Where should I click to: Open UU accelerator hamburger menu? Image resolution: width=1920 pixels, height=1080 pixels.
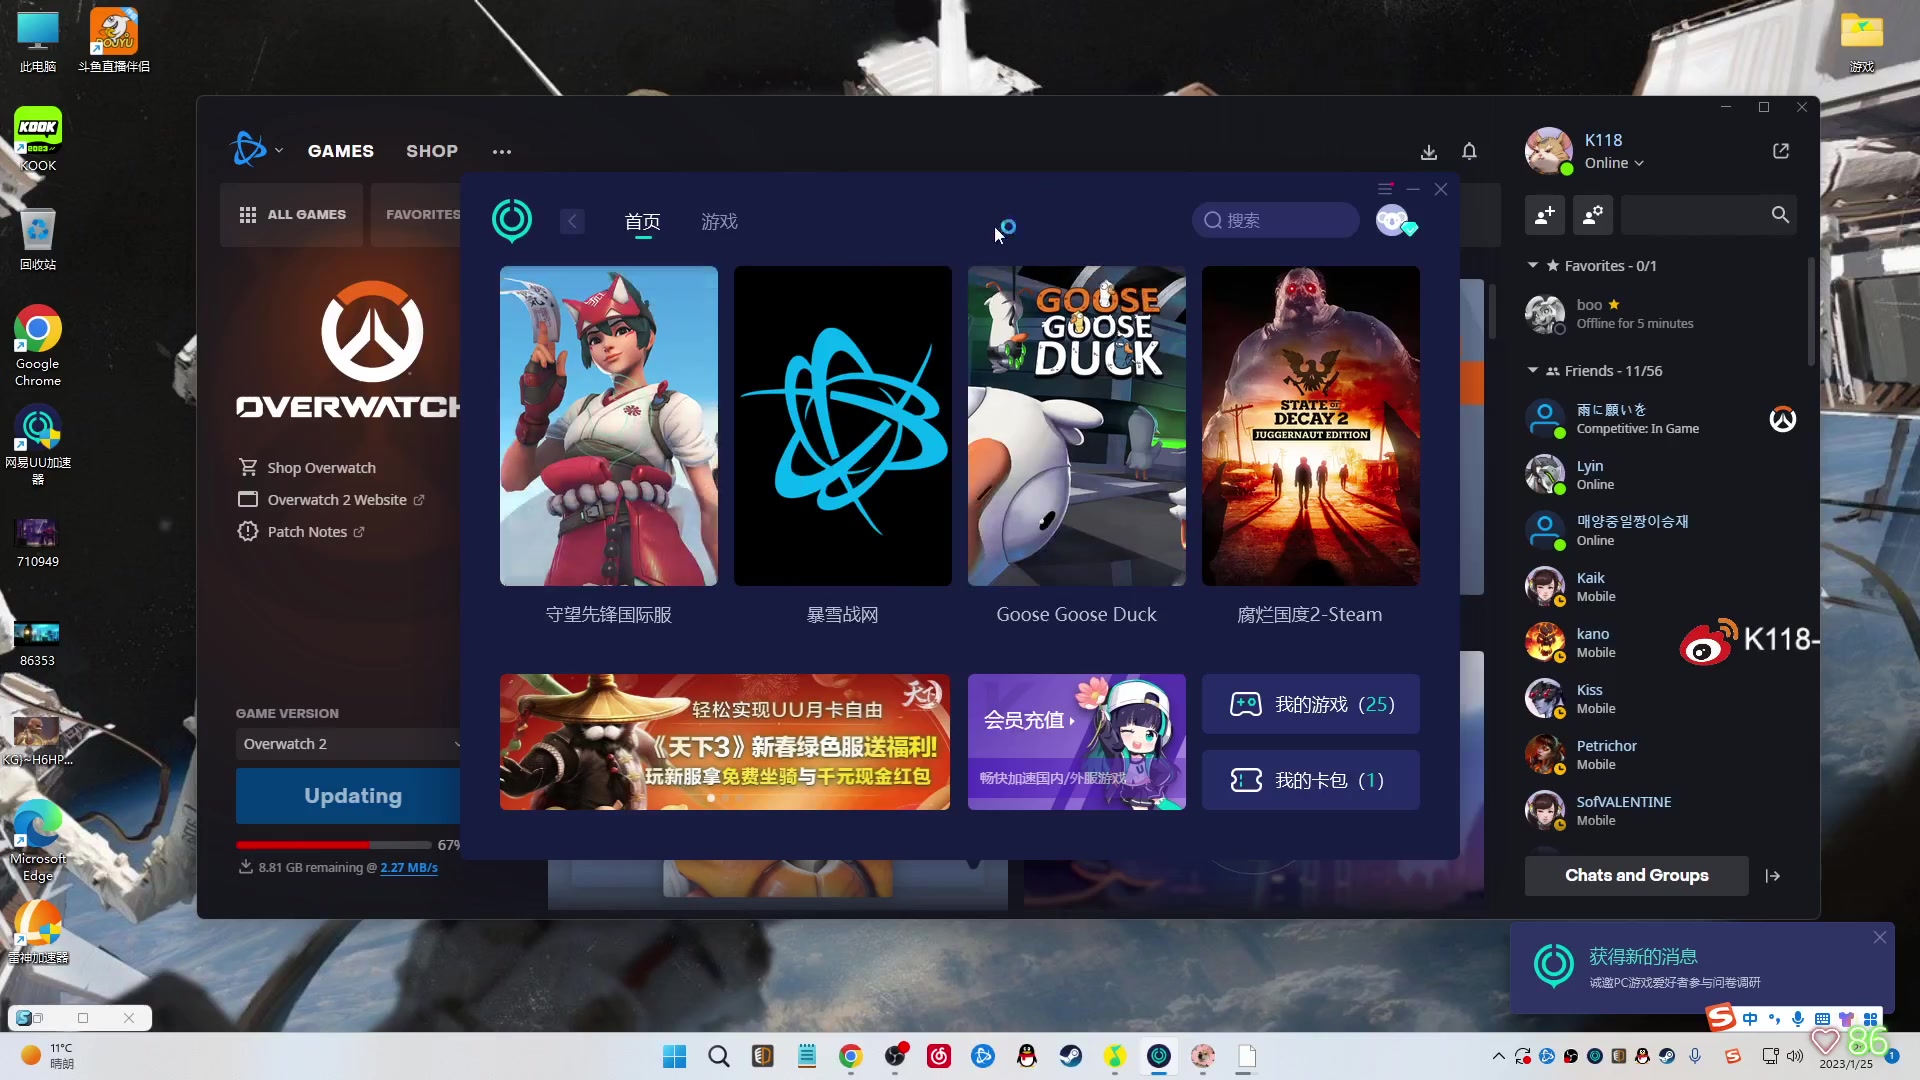[1385, 189]
